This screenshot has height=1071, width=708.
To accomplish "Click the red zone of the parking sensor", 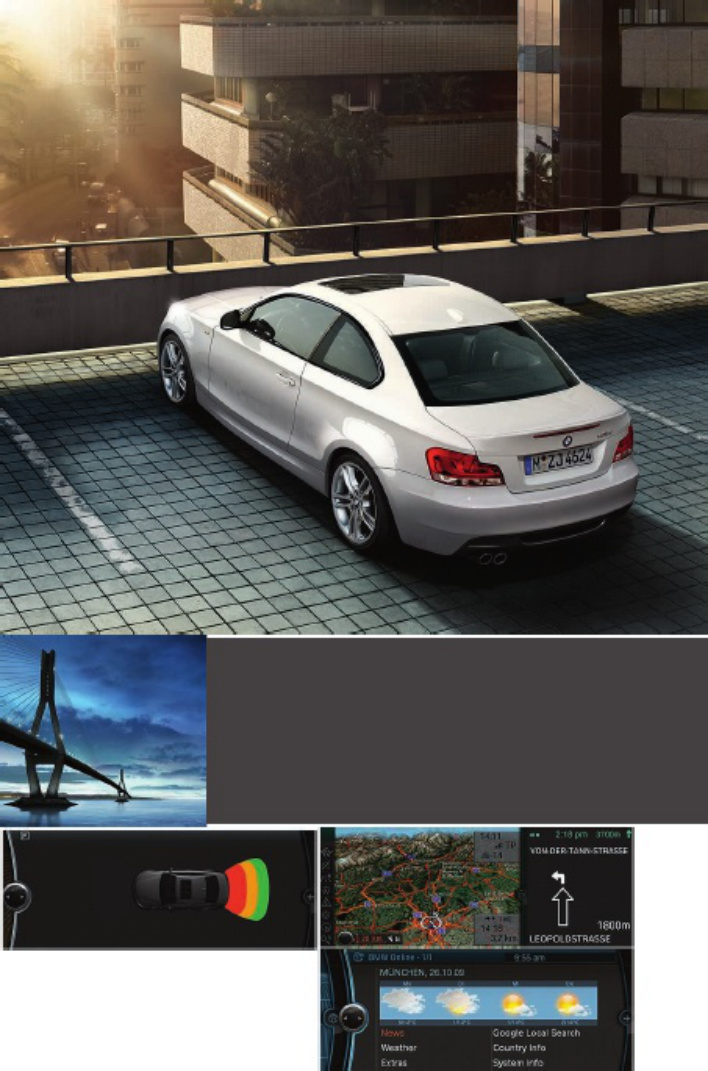I will click(236, 889).
